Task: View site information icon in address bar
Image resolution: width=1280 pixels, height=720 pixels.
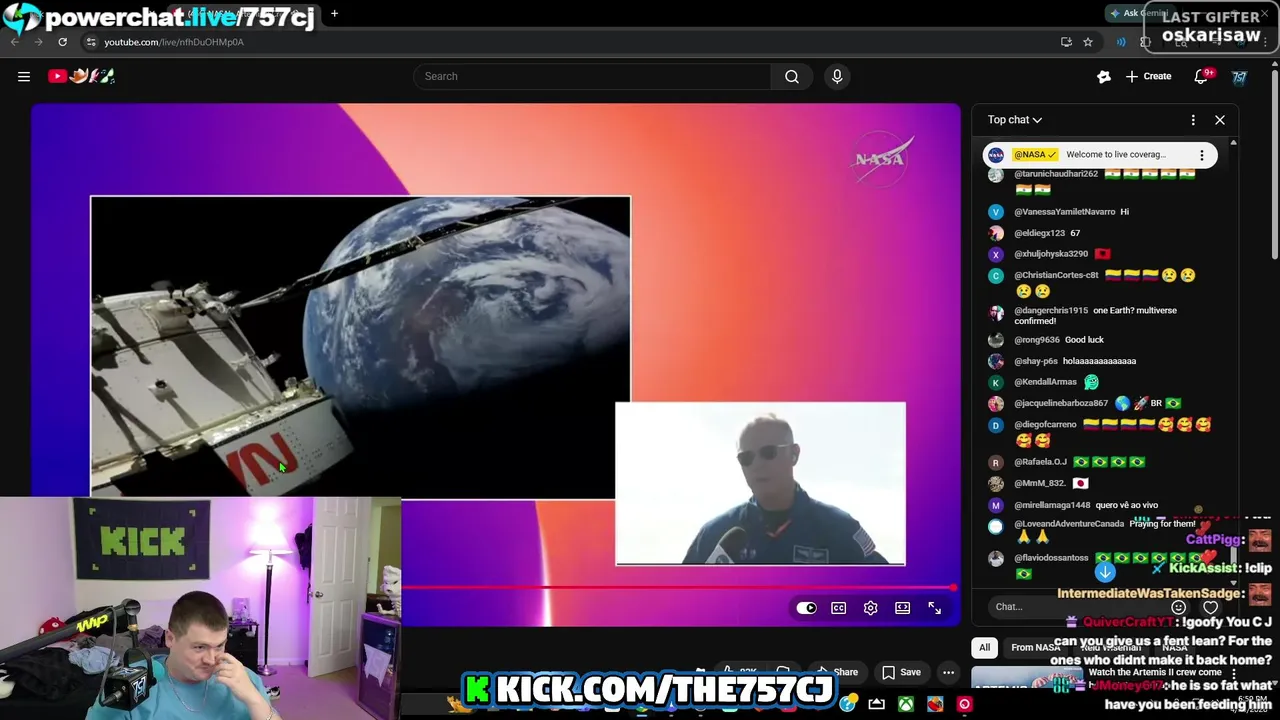Action: point(91,42)
